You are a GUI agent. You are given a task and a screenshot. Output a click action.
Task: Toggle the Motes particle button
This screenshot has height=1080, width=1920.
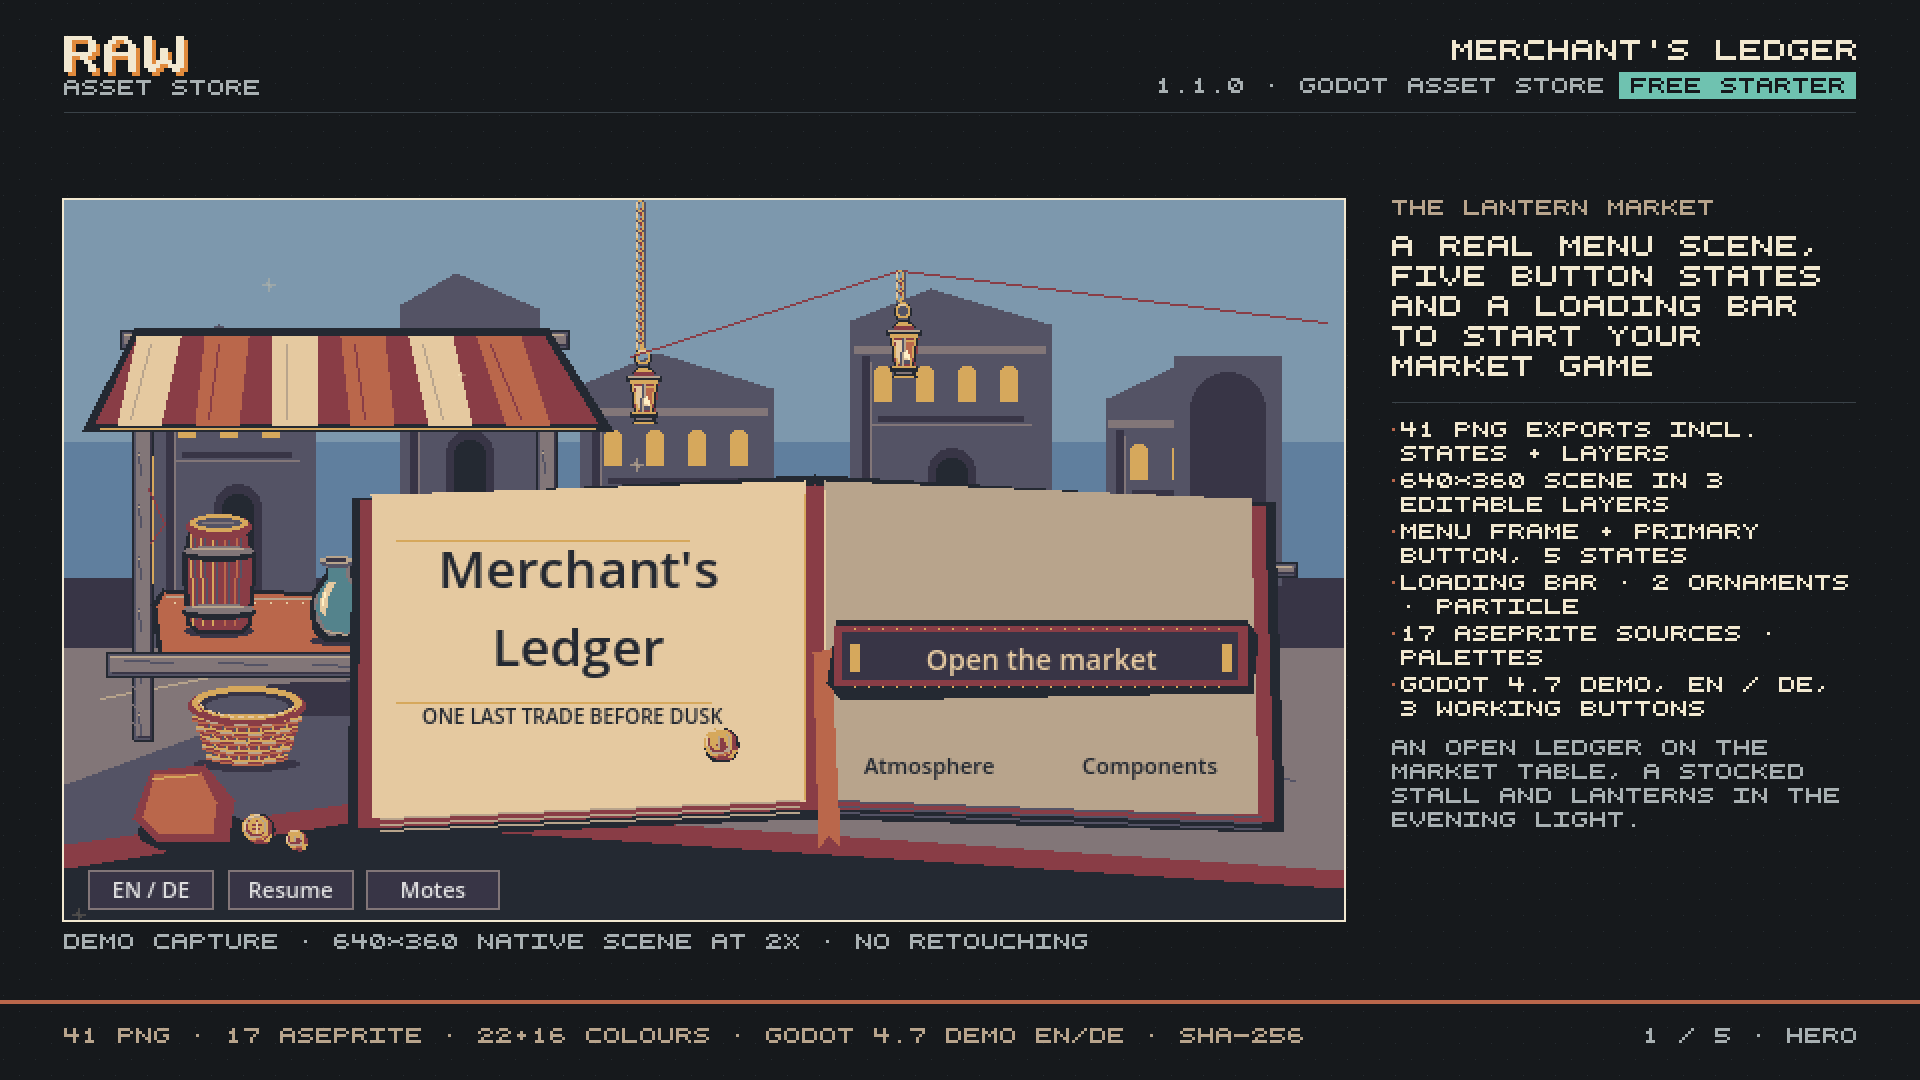433,890
